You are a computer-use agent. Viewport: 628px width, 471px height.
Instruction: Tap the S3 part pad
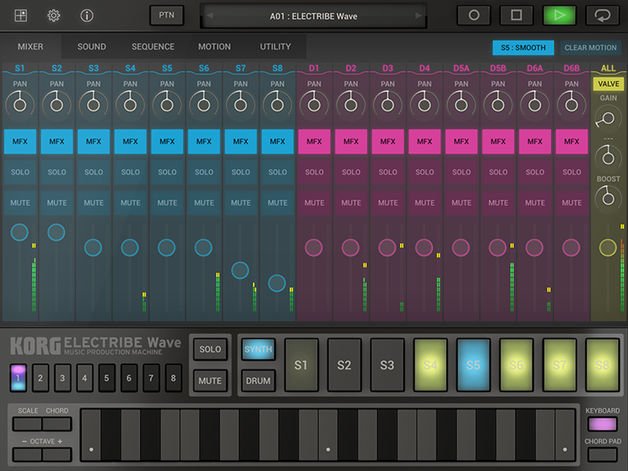pos(387,365)
